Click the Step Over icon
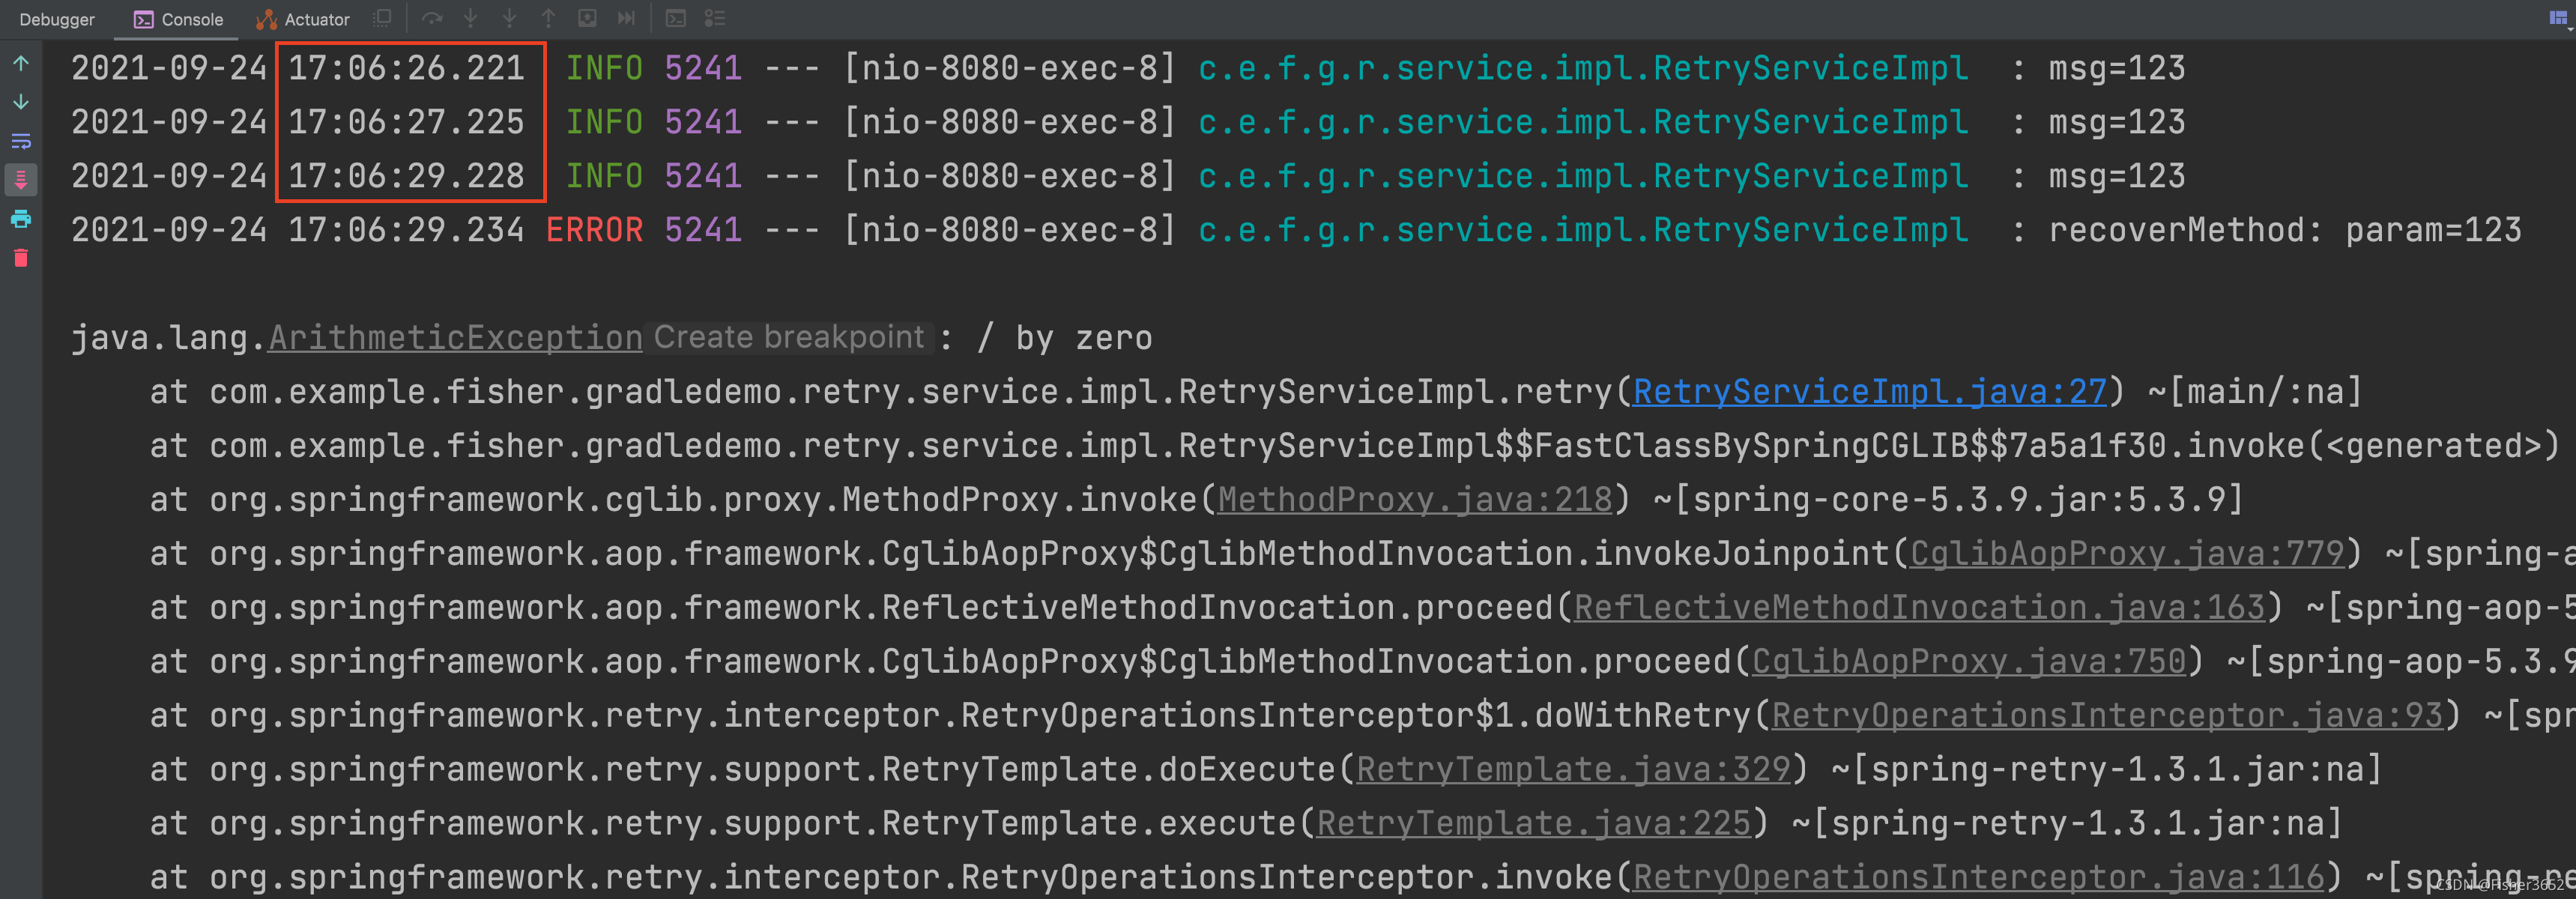This screenshot has width=2576, height=899. (432, 18)
